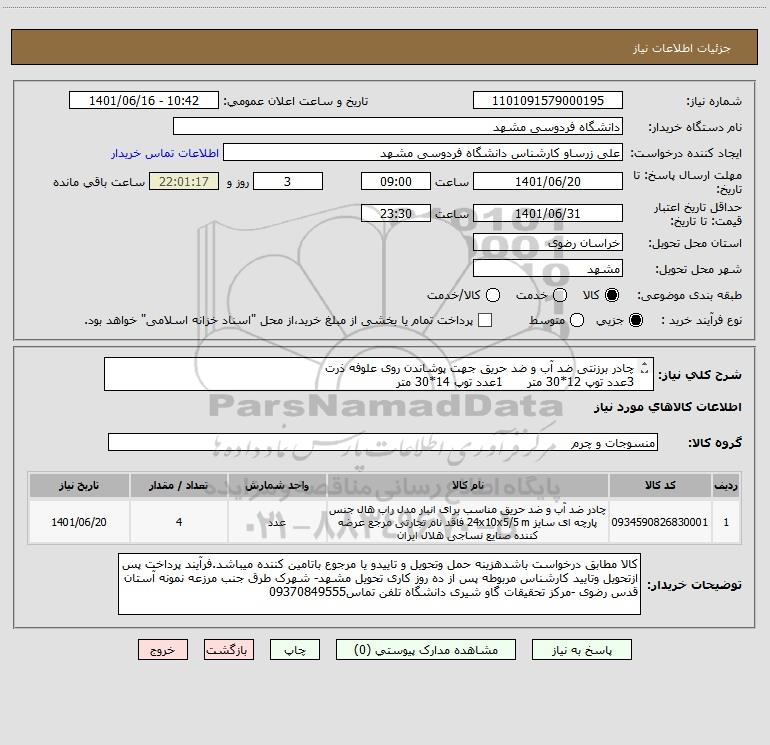
Task: Click the unit cell عدد
Action: pyautogui.click(x=277, y=522)
